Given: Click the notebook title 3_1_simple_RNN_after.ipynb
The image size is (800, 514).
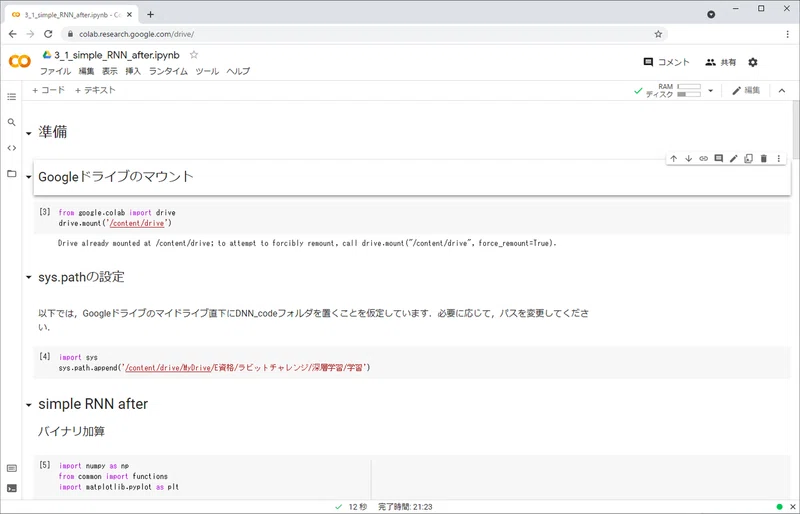Looking at the screenshot, I should point(117,55).
